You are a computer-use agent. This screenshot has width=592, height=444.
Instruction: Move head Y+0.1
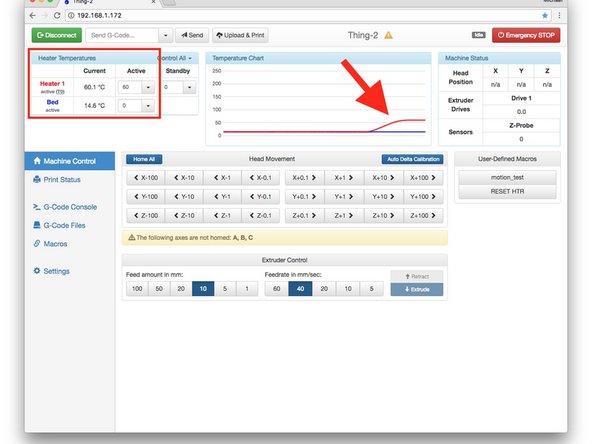[304, 197]
